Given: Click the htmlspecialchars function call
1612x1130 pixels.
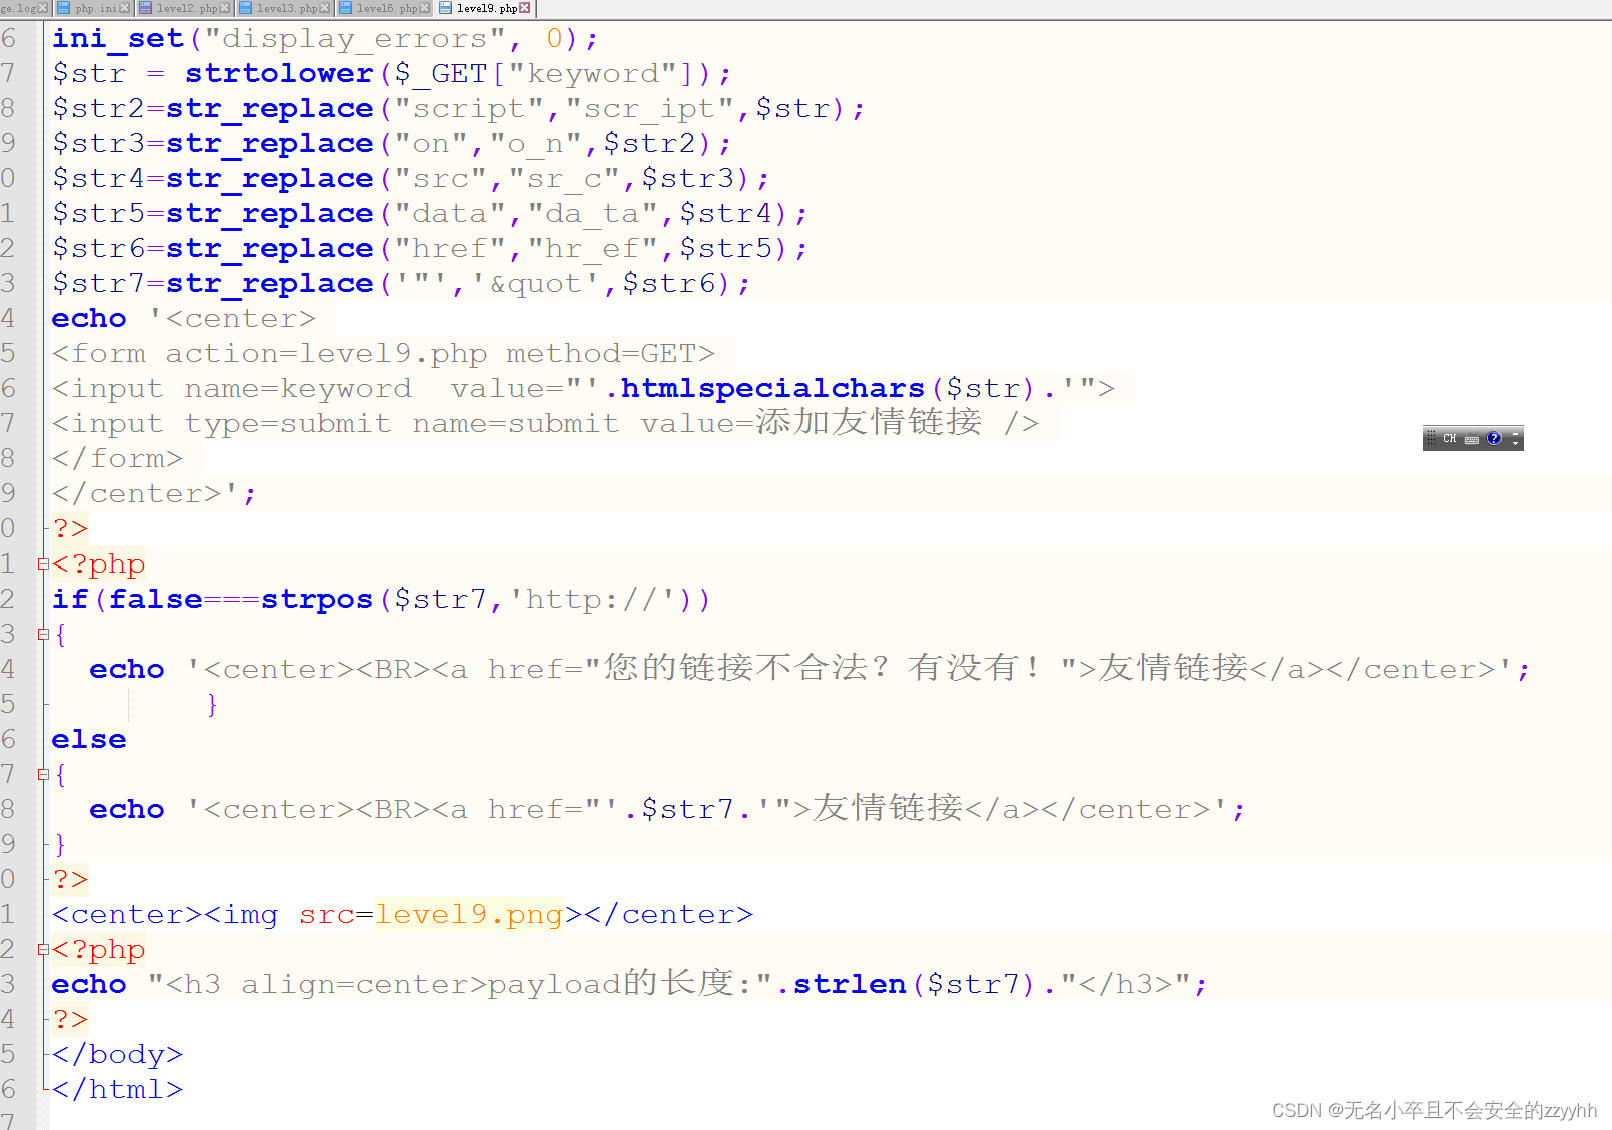Looking at the screenshot, I should [773, 388].
